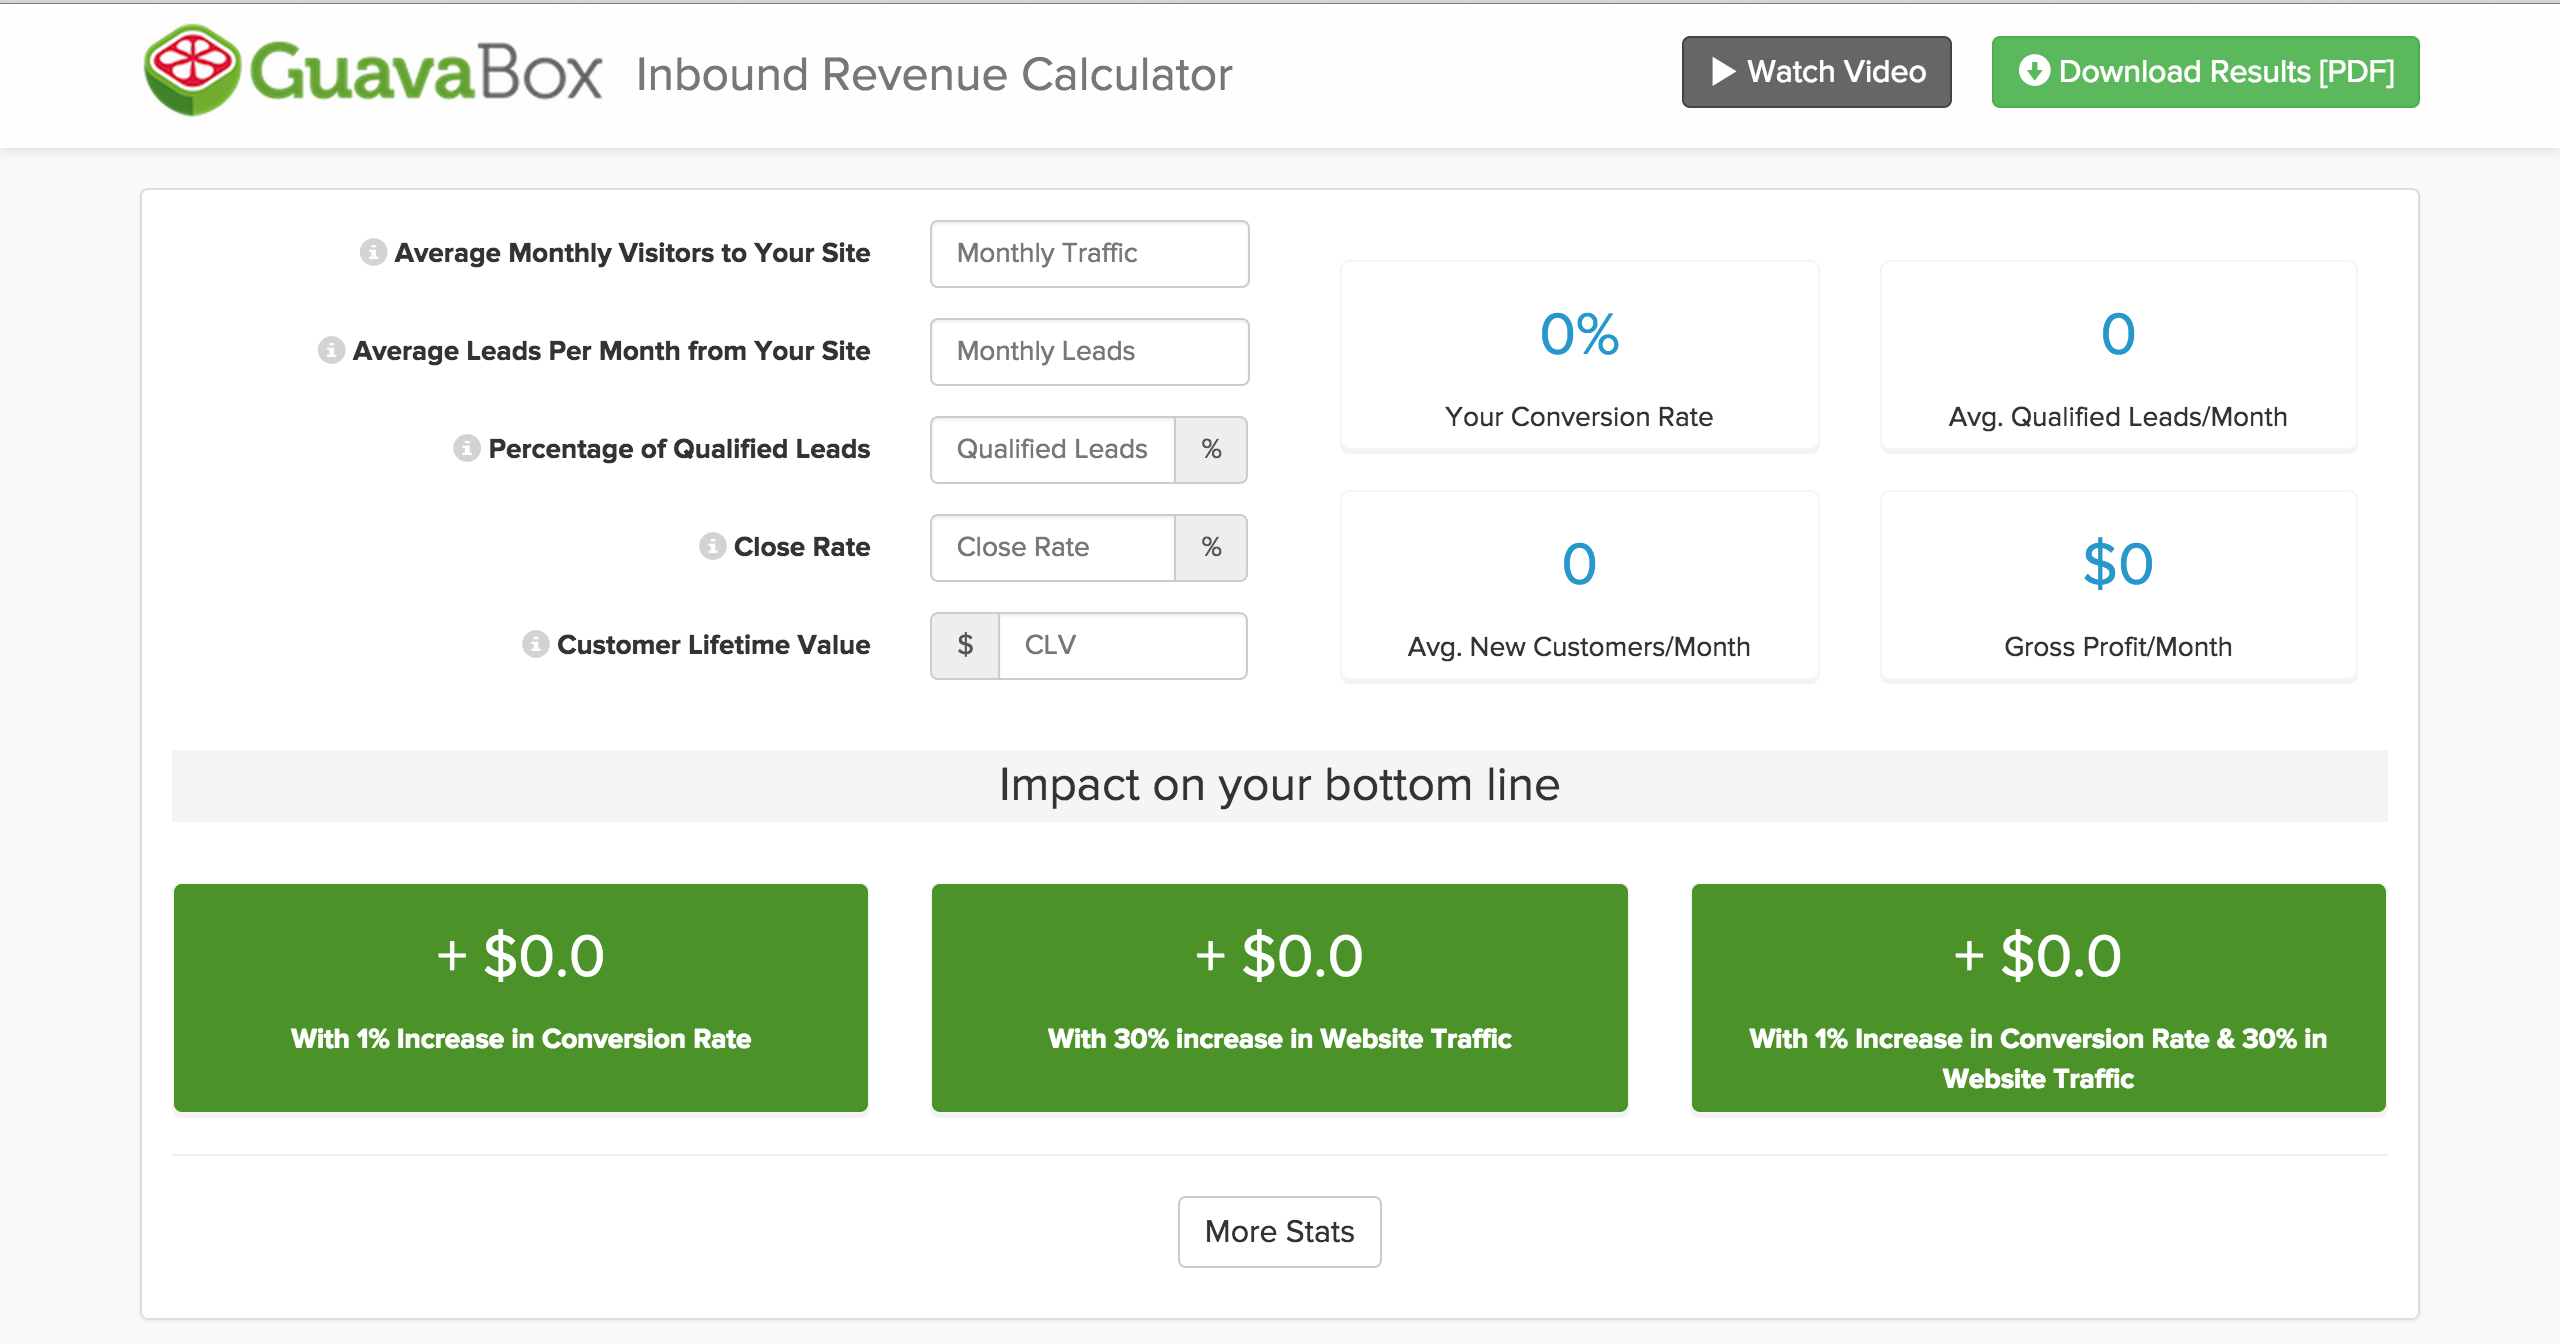Click the Watch Video button
2560x1344 pixels.
tap(1815, 69)
